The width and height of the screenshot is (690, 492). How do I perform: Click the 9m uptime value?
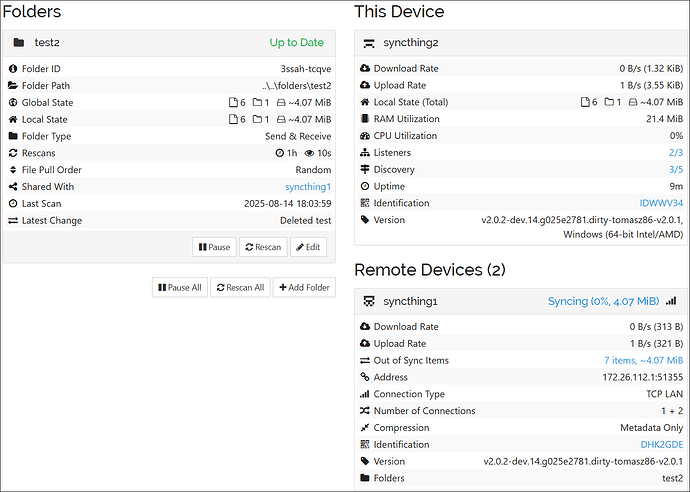coord(676,186)
